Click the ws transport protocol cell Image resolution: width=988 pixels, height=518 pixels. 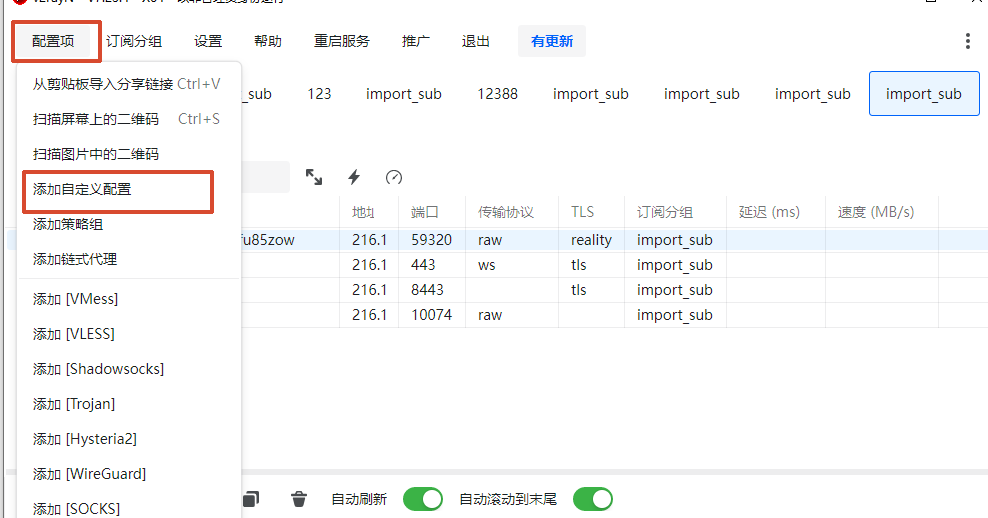(x=512, y=265)
